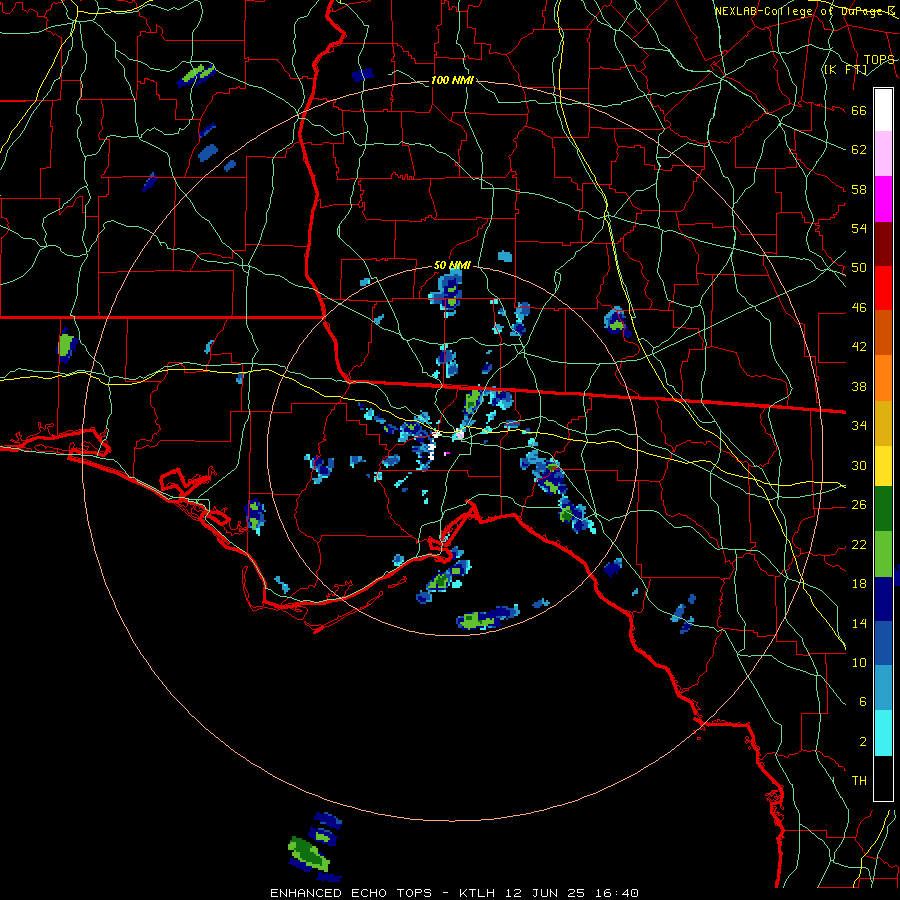Click the 30 value on the scale
The height and width of the screenshot is (900, 900).
(859, 465)
